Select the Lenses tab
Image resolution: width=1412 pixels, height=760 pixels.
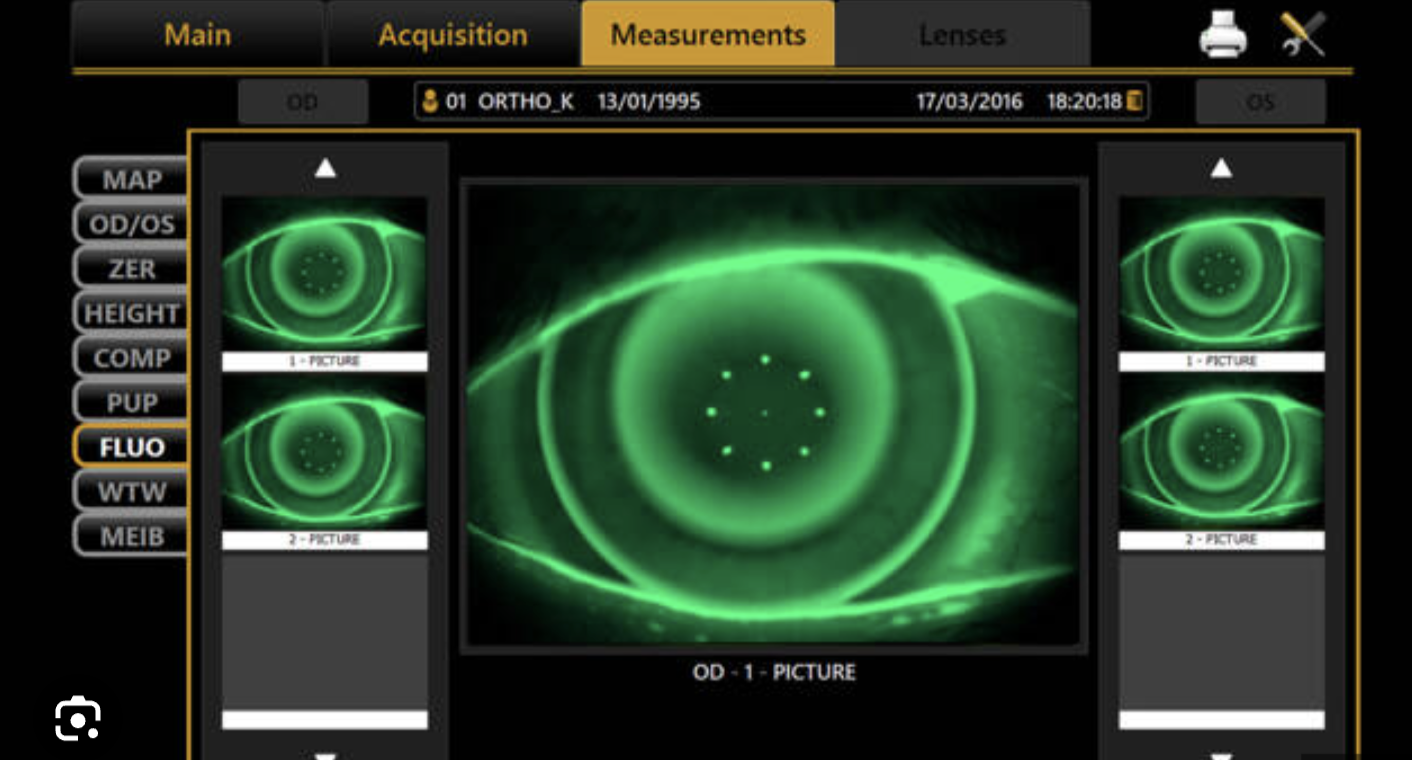coord(961,35)
